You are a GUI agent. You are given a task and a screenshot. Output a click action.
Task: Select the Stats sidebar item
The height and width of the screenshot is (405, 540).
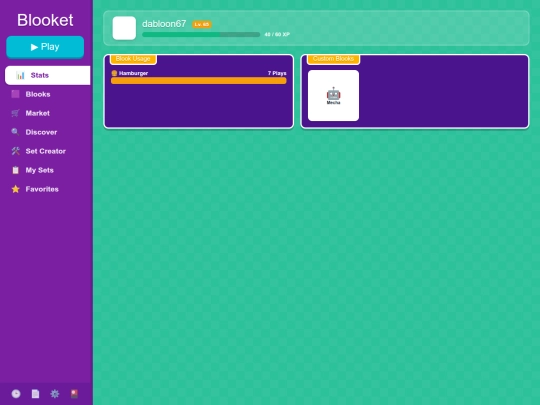tap(48, 75)
